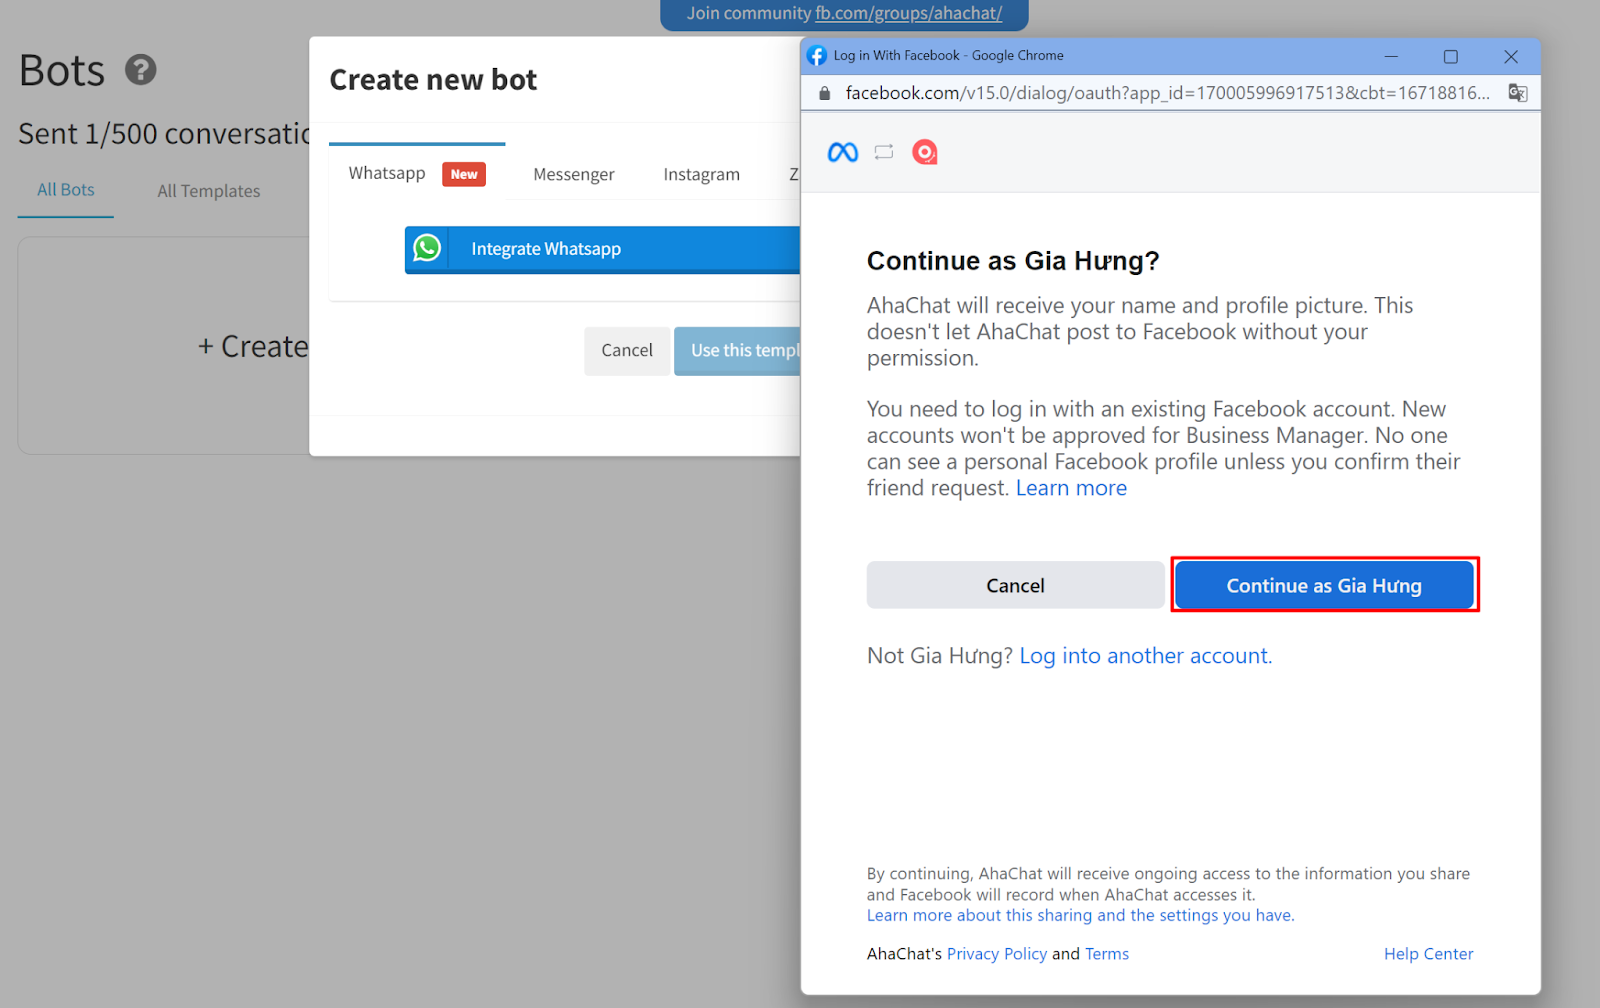Image resolution: width=1600 pixels, height=1008 pixels.
Task: Click the WhatsApp logo on Integrate button
Action: pos(427,248)
